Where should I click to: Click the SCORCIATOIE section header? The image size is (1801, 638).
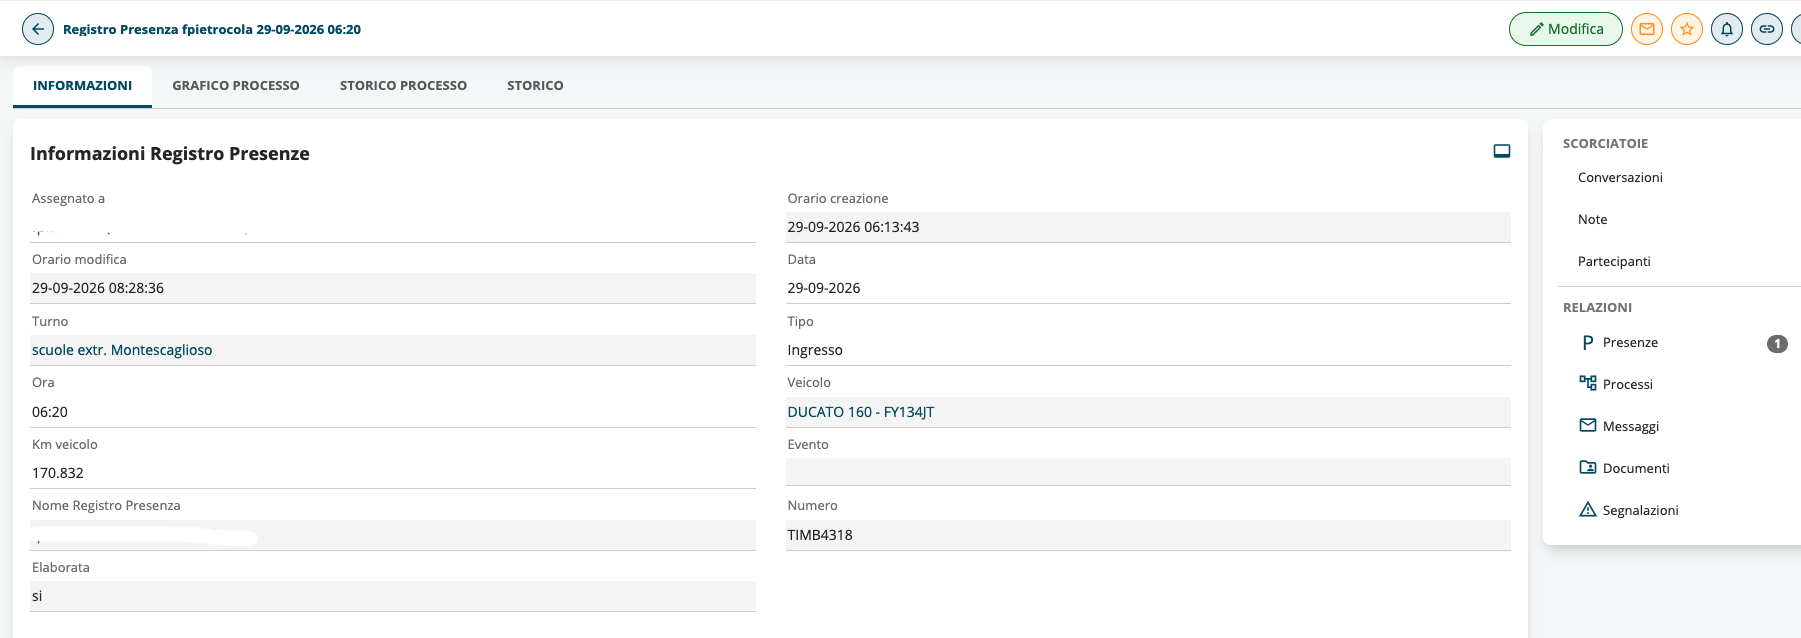coord(1605,143)
